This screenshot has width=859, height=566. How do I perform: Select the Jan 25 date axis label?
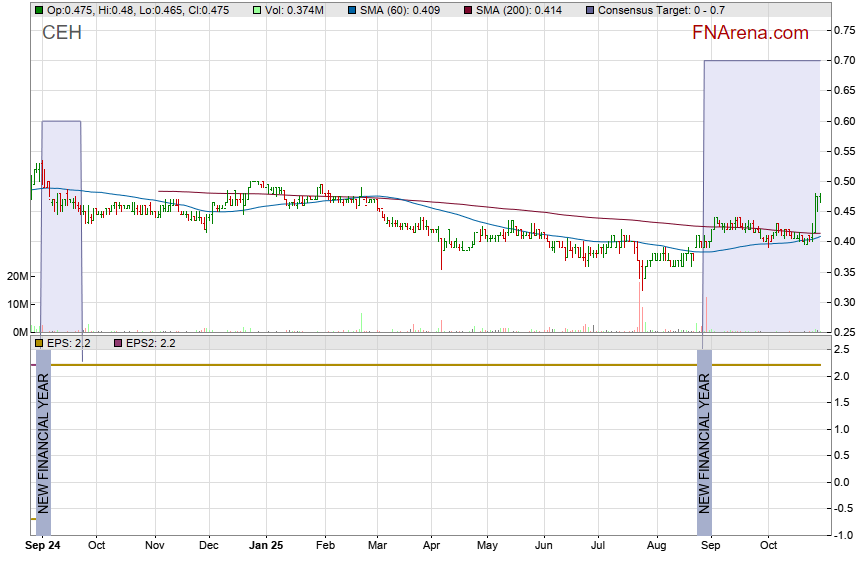(266, 546)
